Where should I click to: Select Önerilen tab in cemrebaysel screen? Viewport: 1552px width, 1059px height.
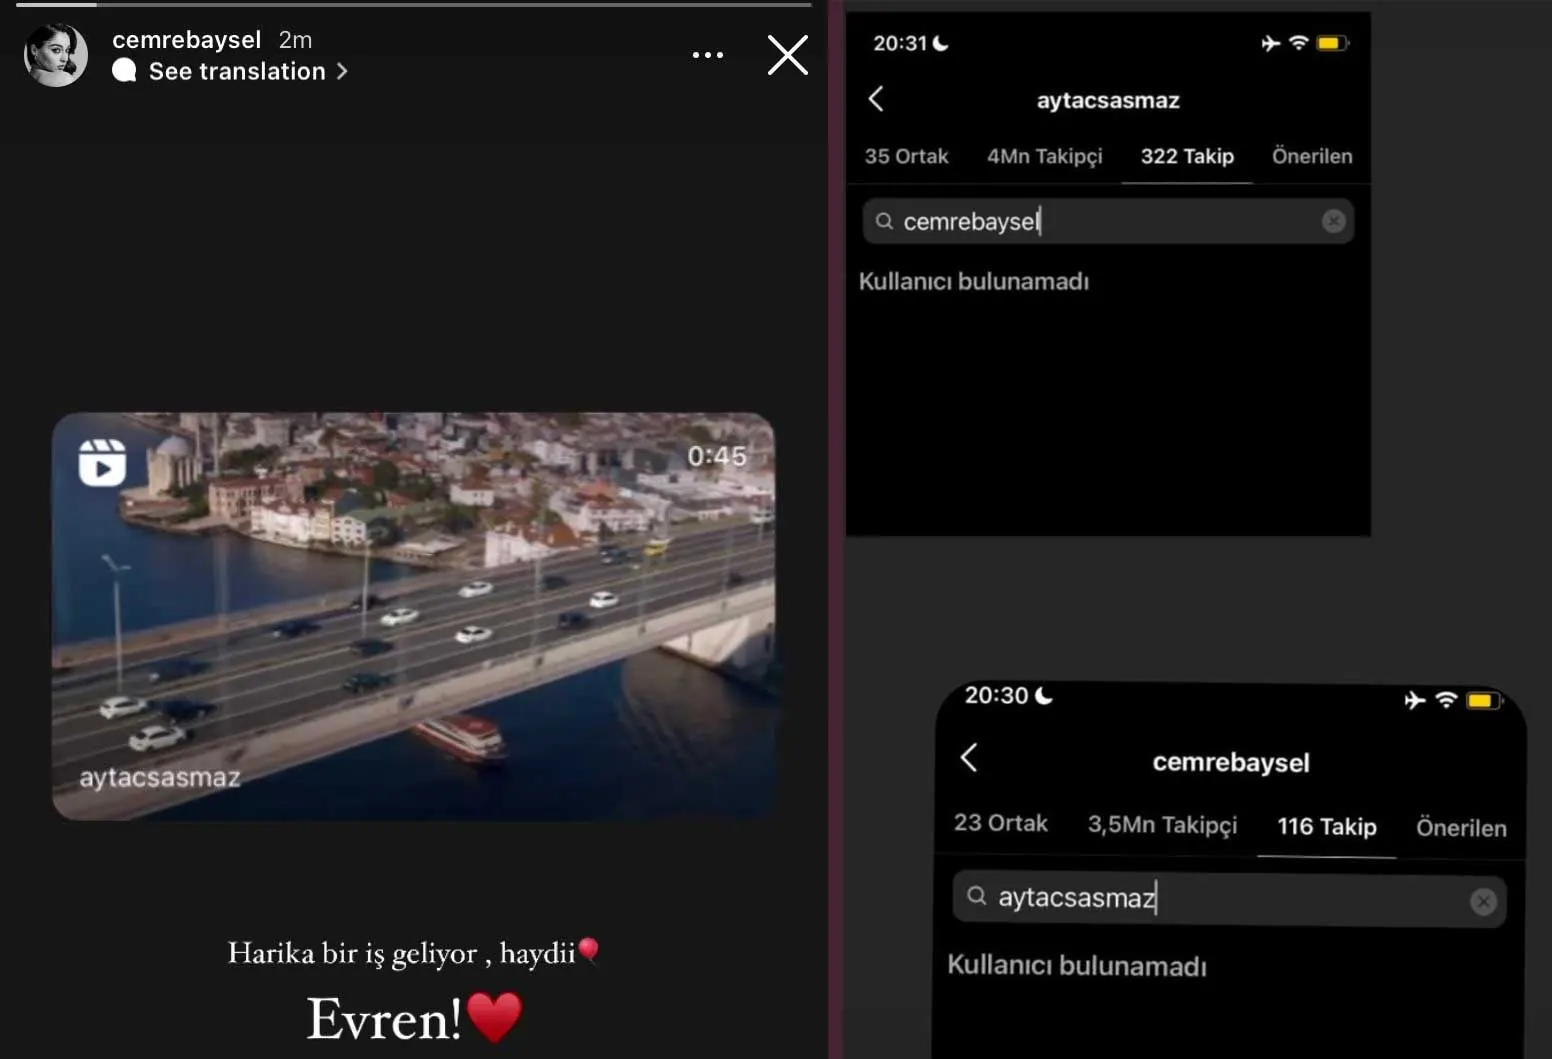1461,828
